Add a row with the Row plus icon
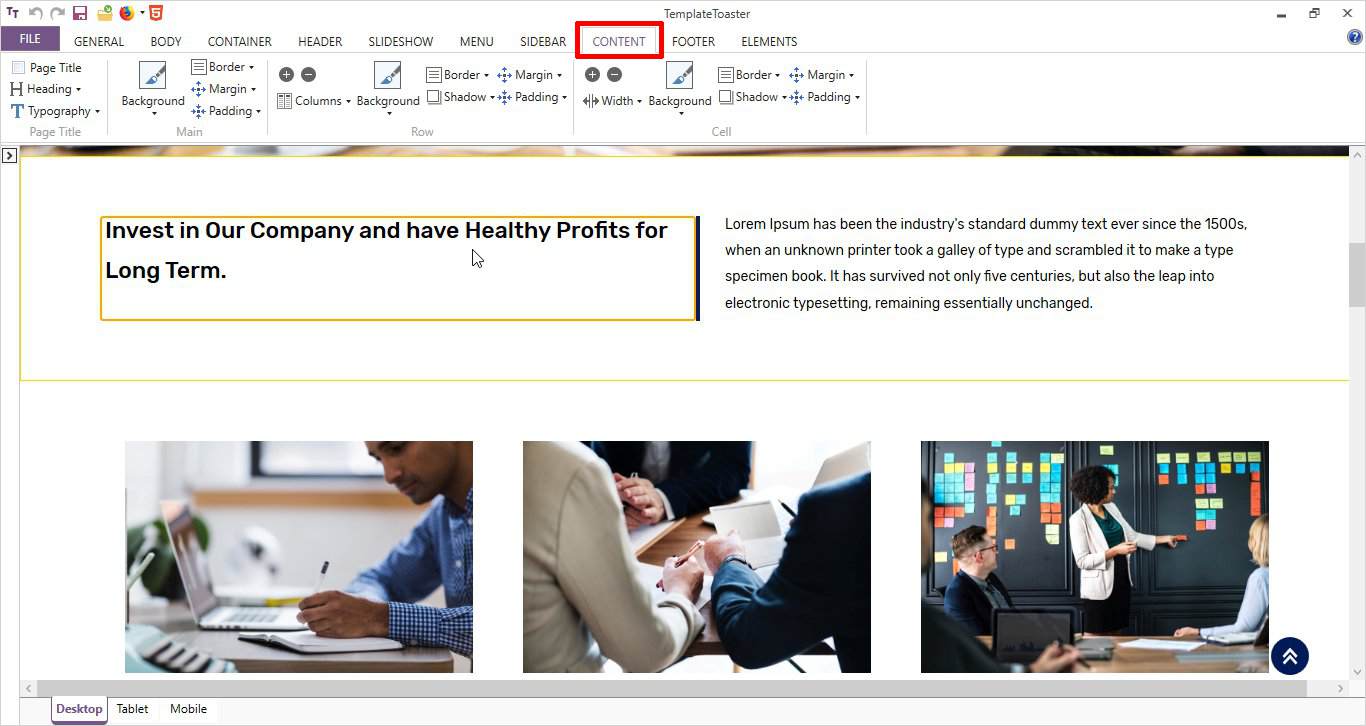The height and width of the screenshot is (726, 1366). point(286,75)
